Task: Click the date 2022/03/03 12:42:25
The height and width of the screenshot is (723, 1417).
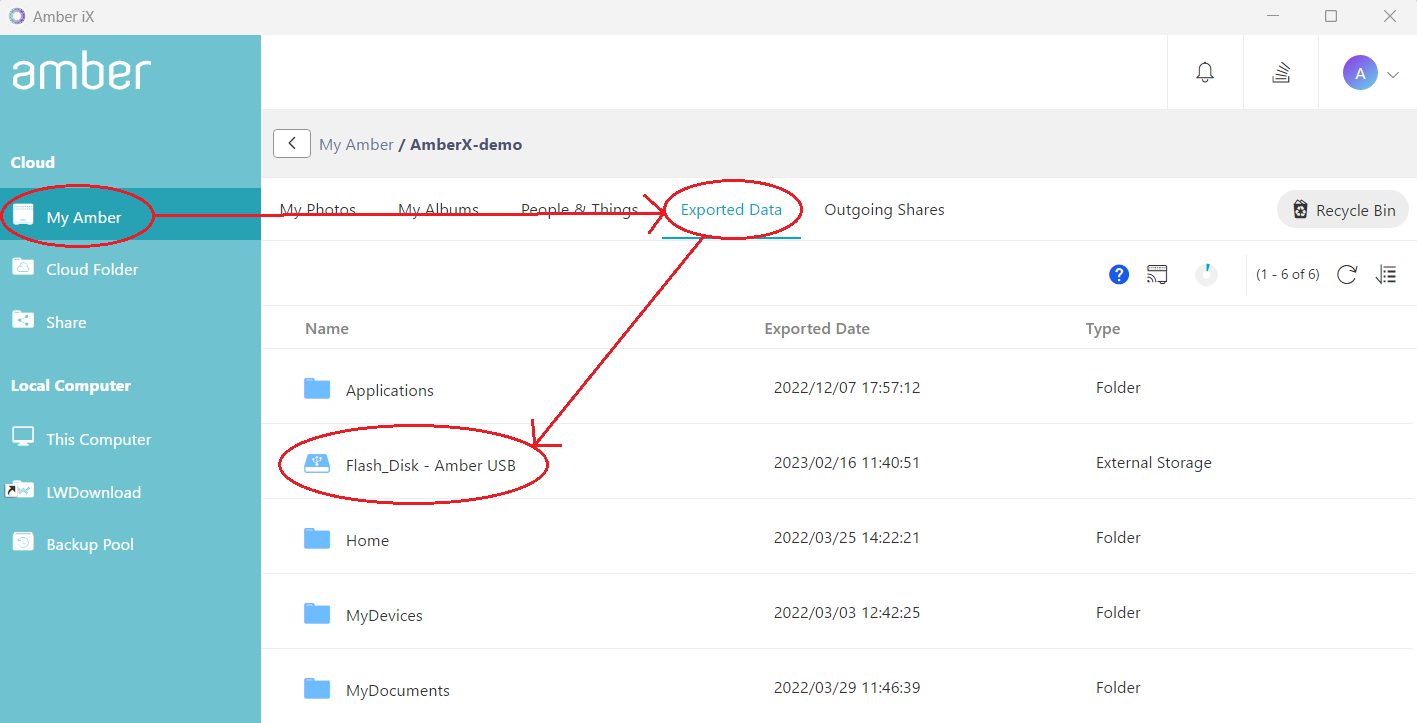Action: pyautogui.click(x=847, y=613)
